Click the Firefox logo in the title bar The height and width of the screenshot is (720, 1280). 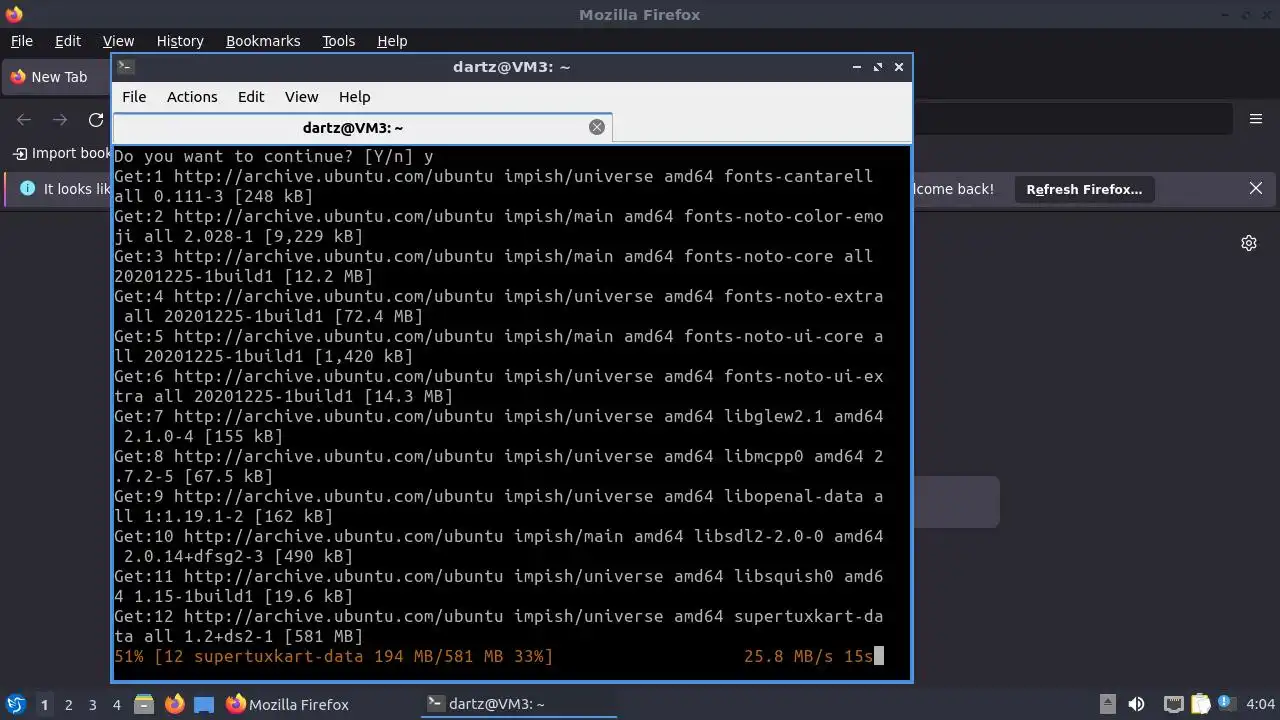(14, 14)
